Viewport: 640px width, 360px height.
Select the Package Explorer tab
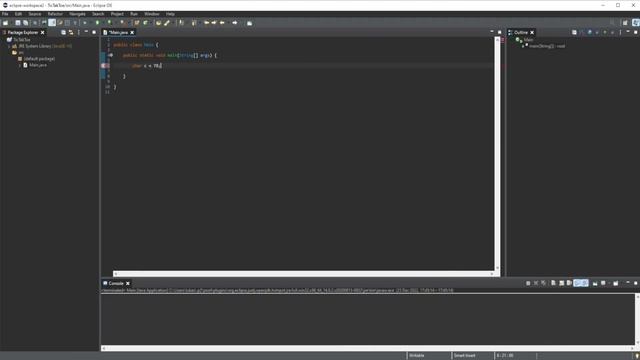coord(23,32)
